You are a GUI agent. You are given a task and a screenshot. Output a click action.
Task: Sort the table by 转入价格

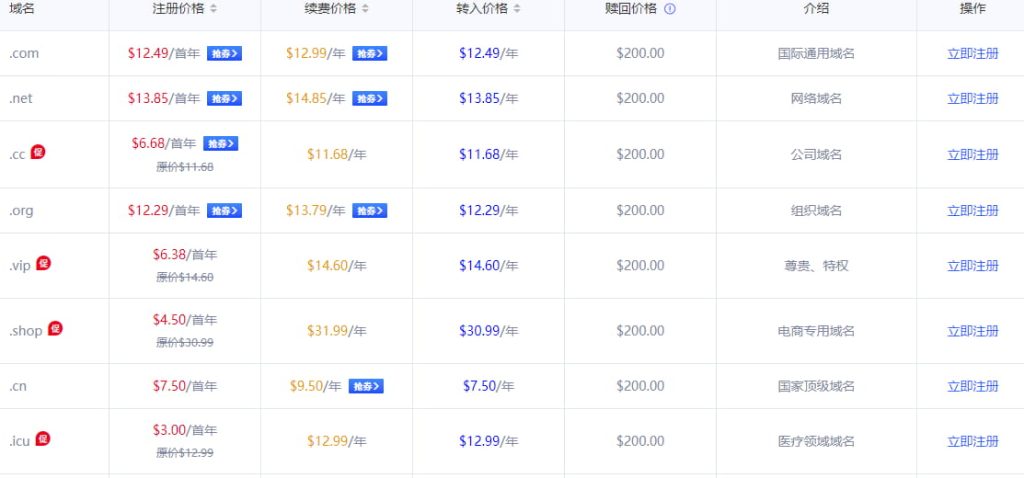[516, 9]
